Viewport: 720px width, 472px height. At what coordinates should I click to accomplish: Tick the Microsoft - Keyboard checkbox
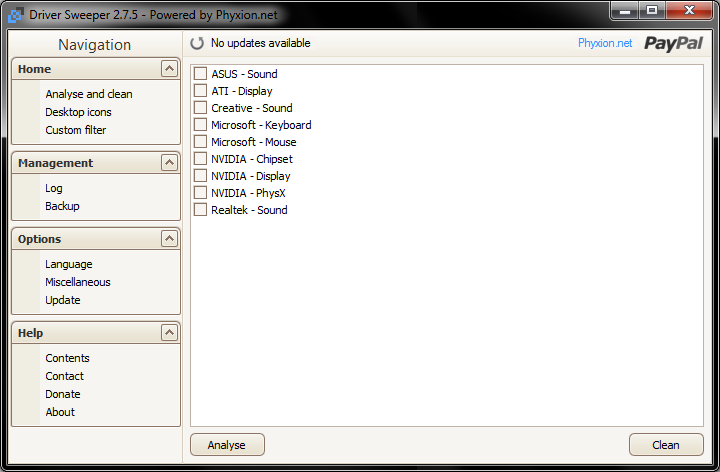click(200, 124)
